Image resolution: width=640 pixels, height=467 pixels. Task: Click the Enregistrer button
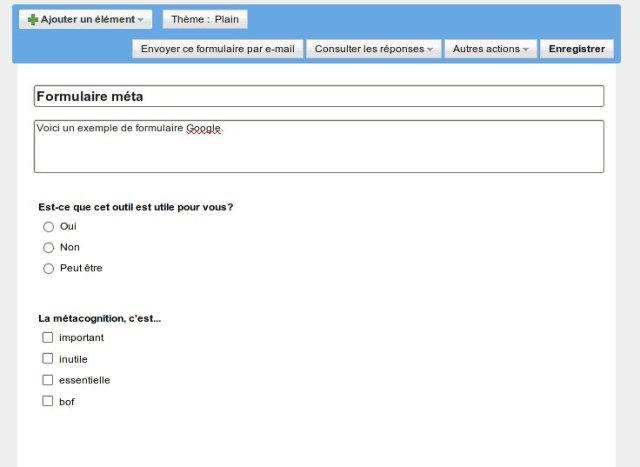pos(577,49)
